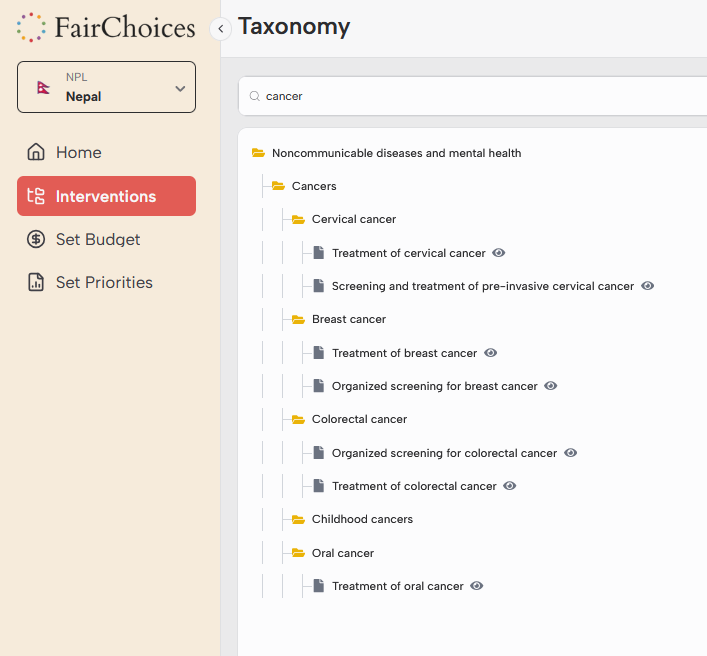The image size is (707, 656).
Task: Click the FairChoices logo icon
Action: tap(31, 28)
